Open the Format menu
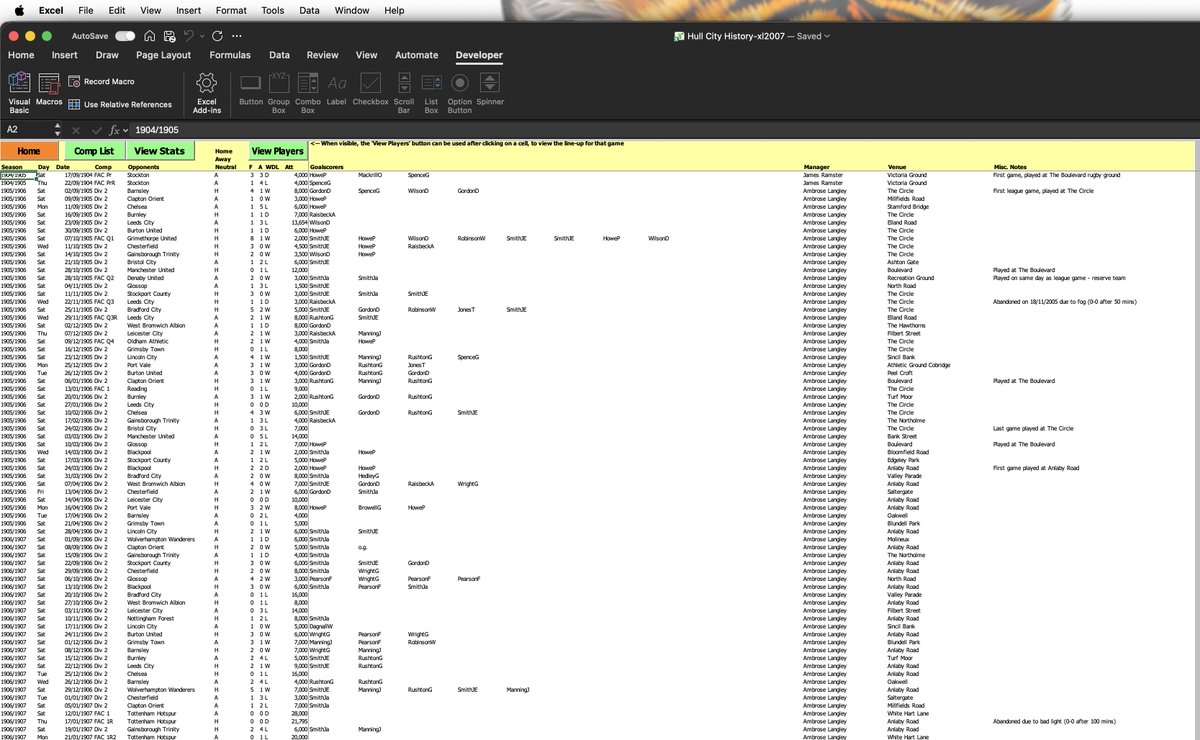Viewport: 1200px width, 740px height. click(x=231, y=10)
